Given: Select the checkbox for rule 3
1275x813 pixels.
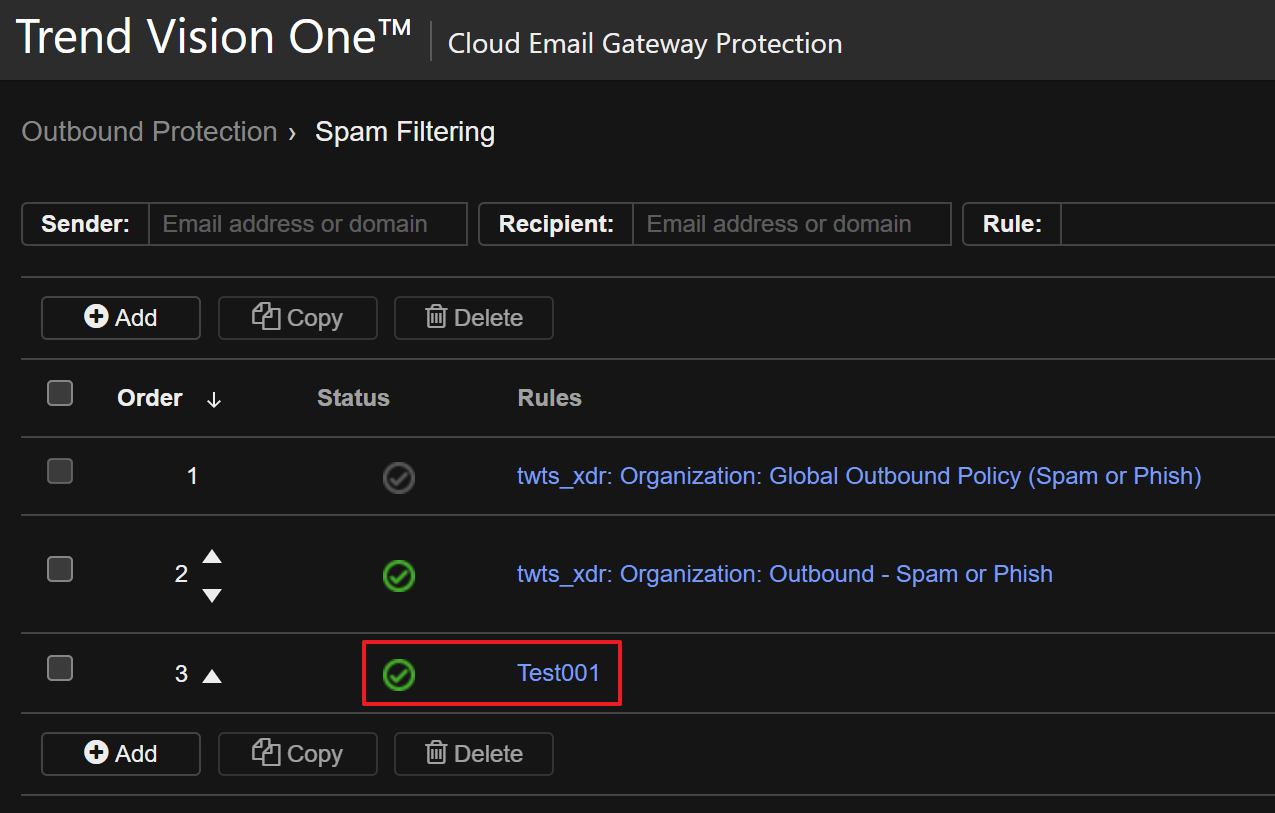Looking at the screenshot, I should click(60, 668).
